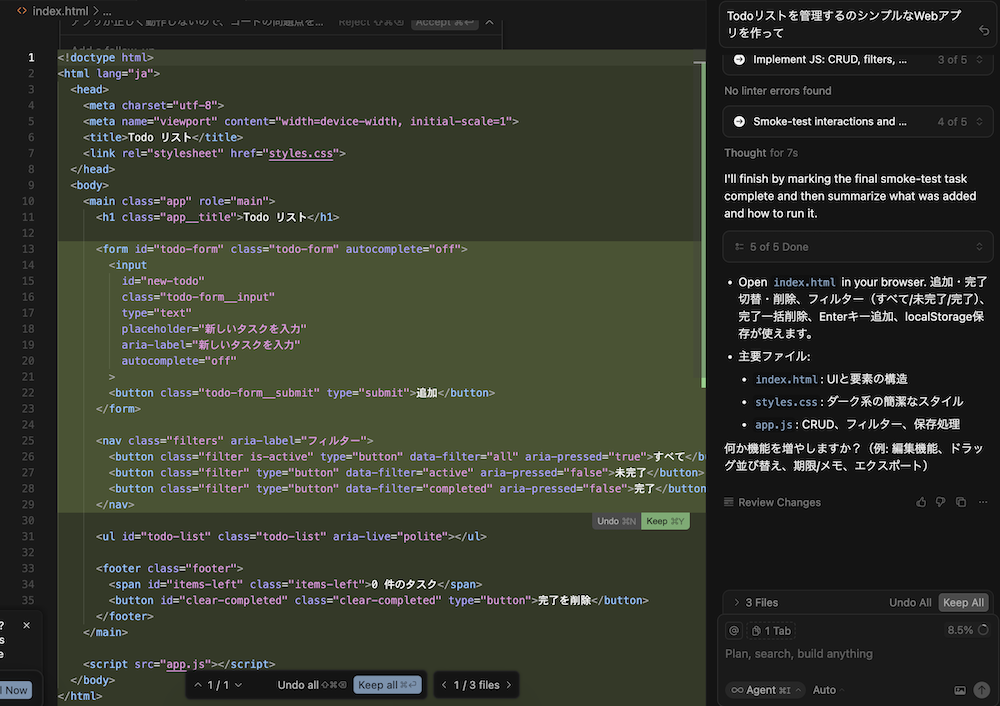Open the Agent mode dropdown

click(765, 690)
